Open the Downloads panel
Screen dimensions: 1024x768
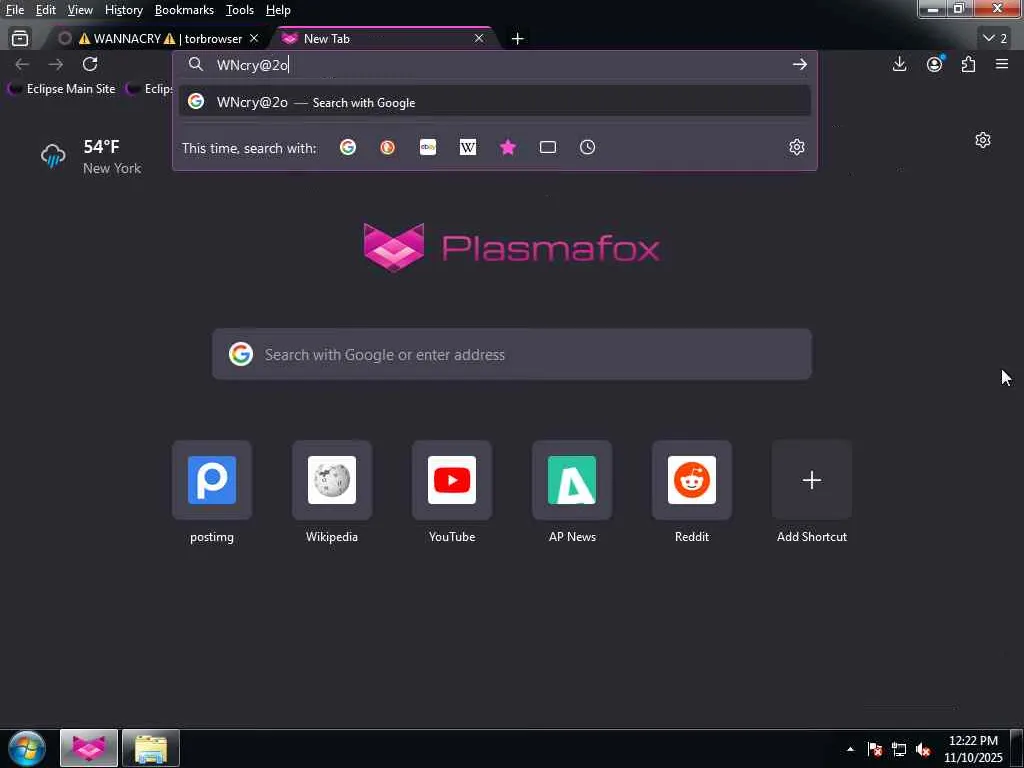tap(899, 64)
